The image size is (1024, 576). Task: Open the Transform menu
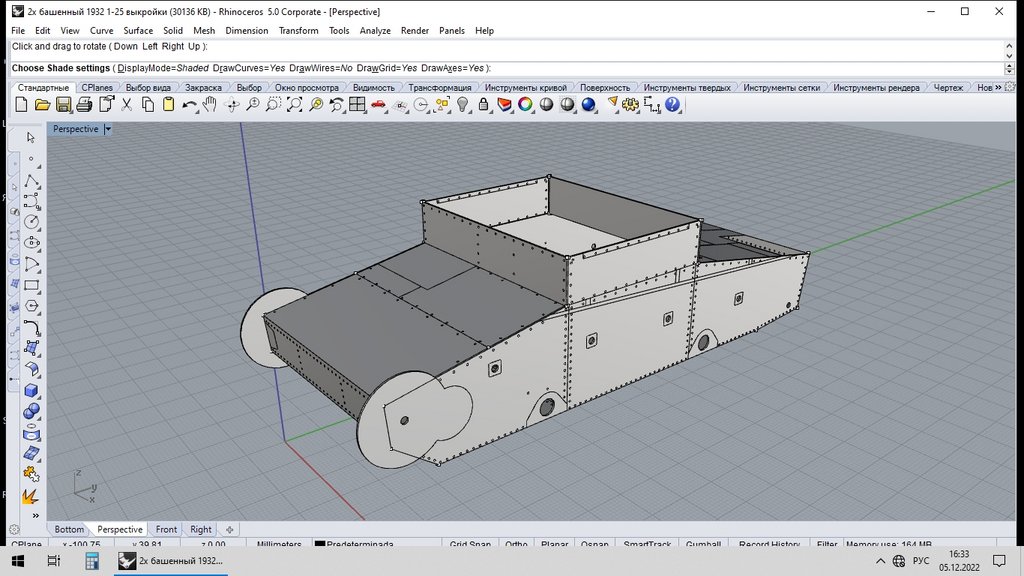298,31
